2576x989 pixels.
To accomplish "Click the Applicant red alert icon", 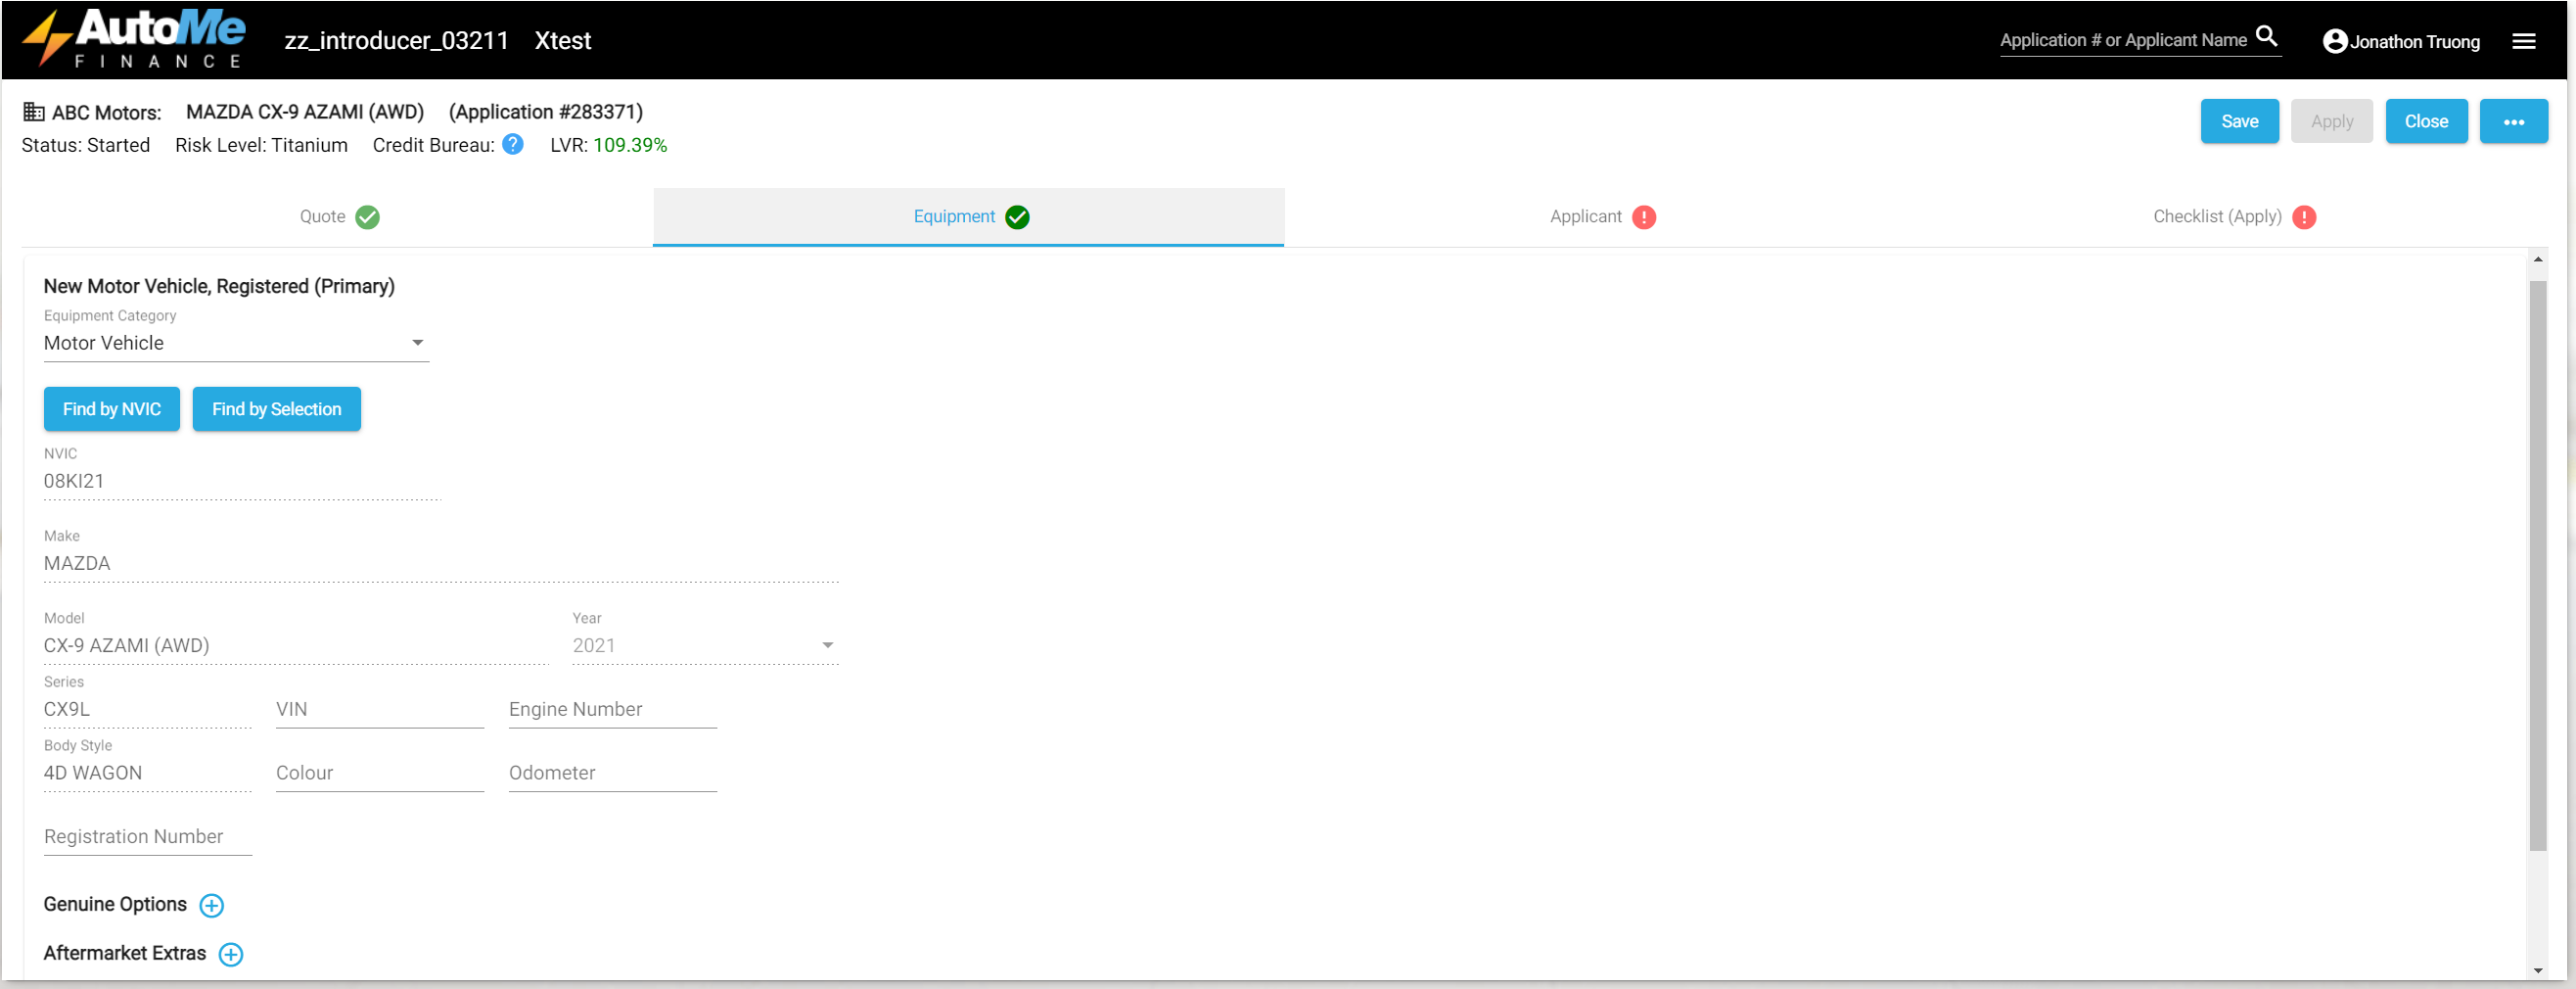I will [x=1643, y=217].
